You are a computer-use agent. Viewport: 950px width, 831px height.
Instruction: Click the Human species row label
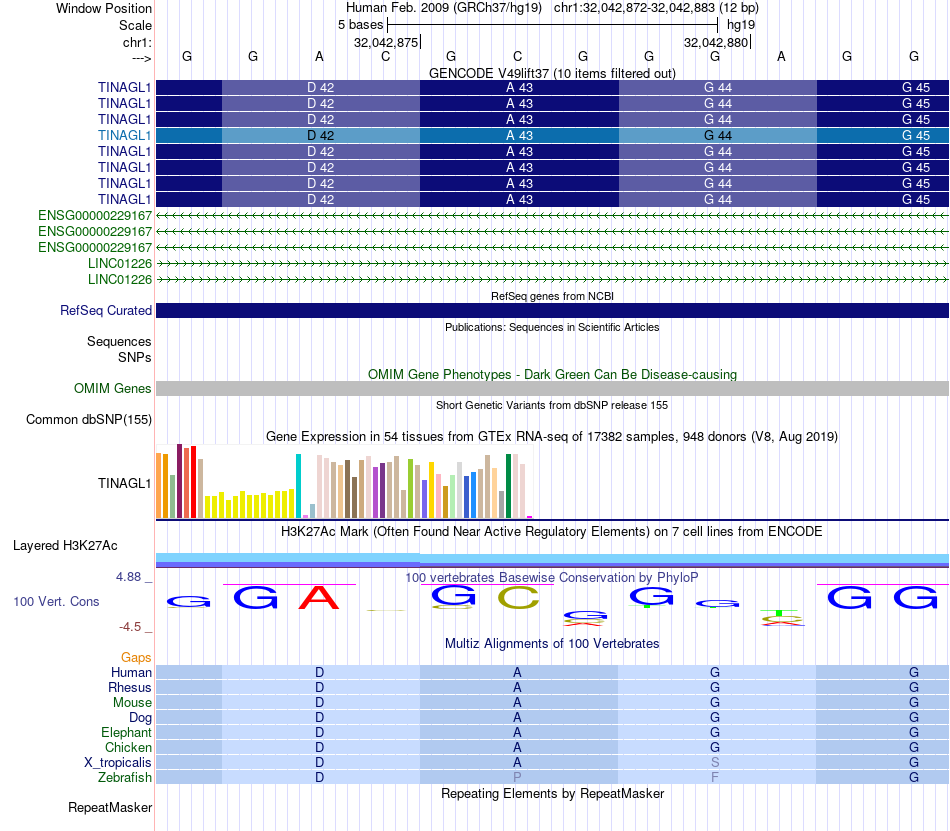pos(131,672)
